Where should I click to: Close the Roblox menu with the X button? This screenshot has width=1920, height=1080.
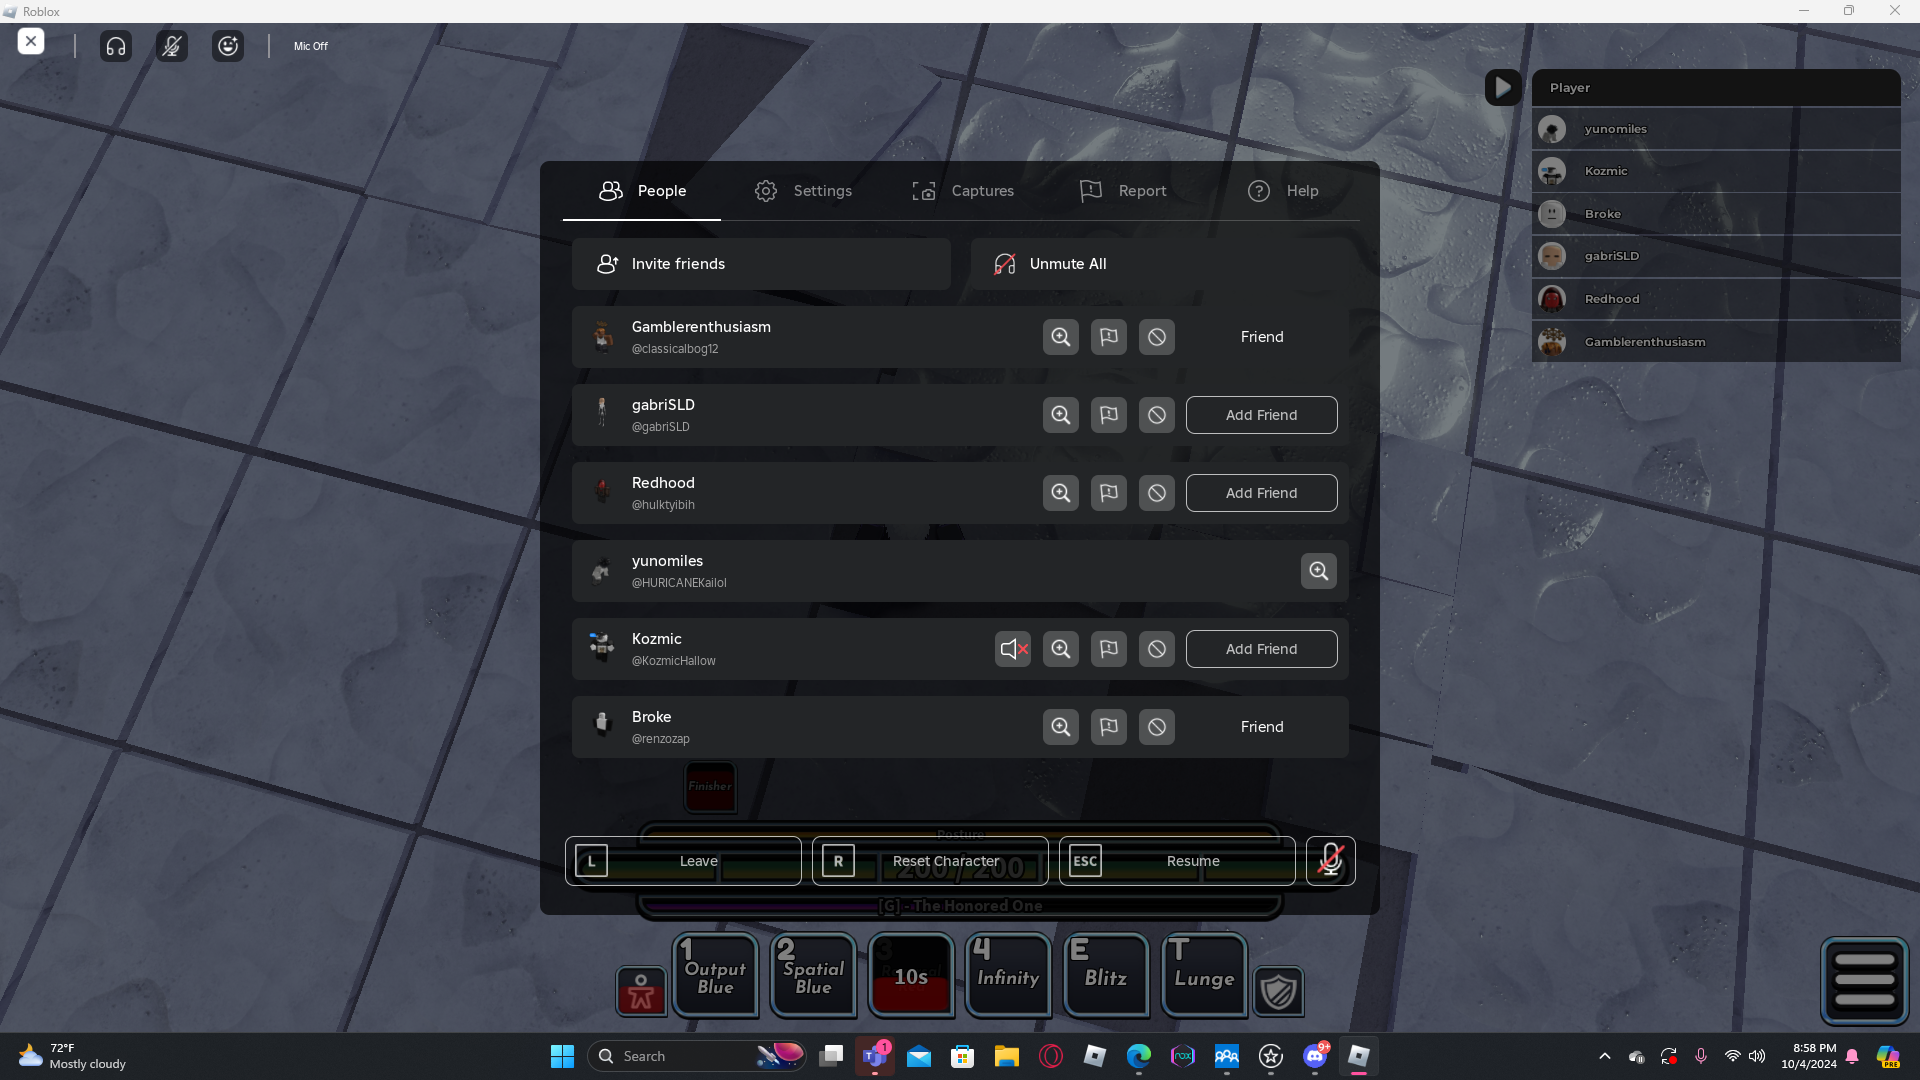[x=31, y=41]
